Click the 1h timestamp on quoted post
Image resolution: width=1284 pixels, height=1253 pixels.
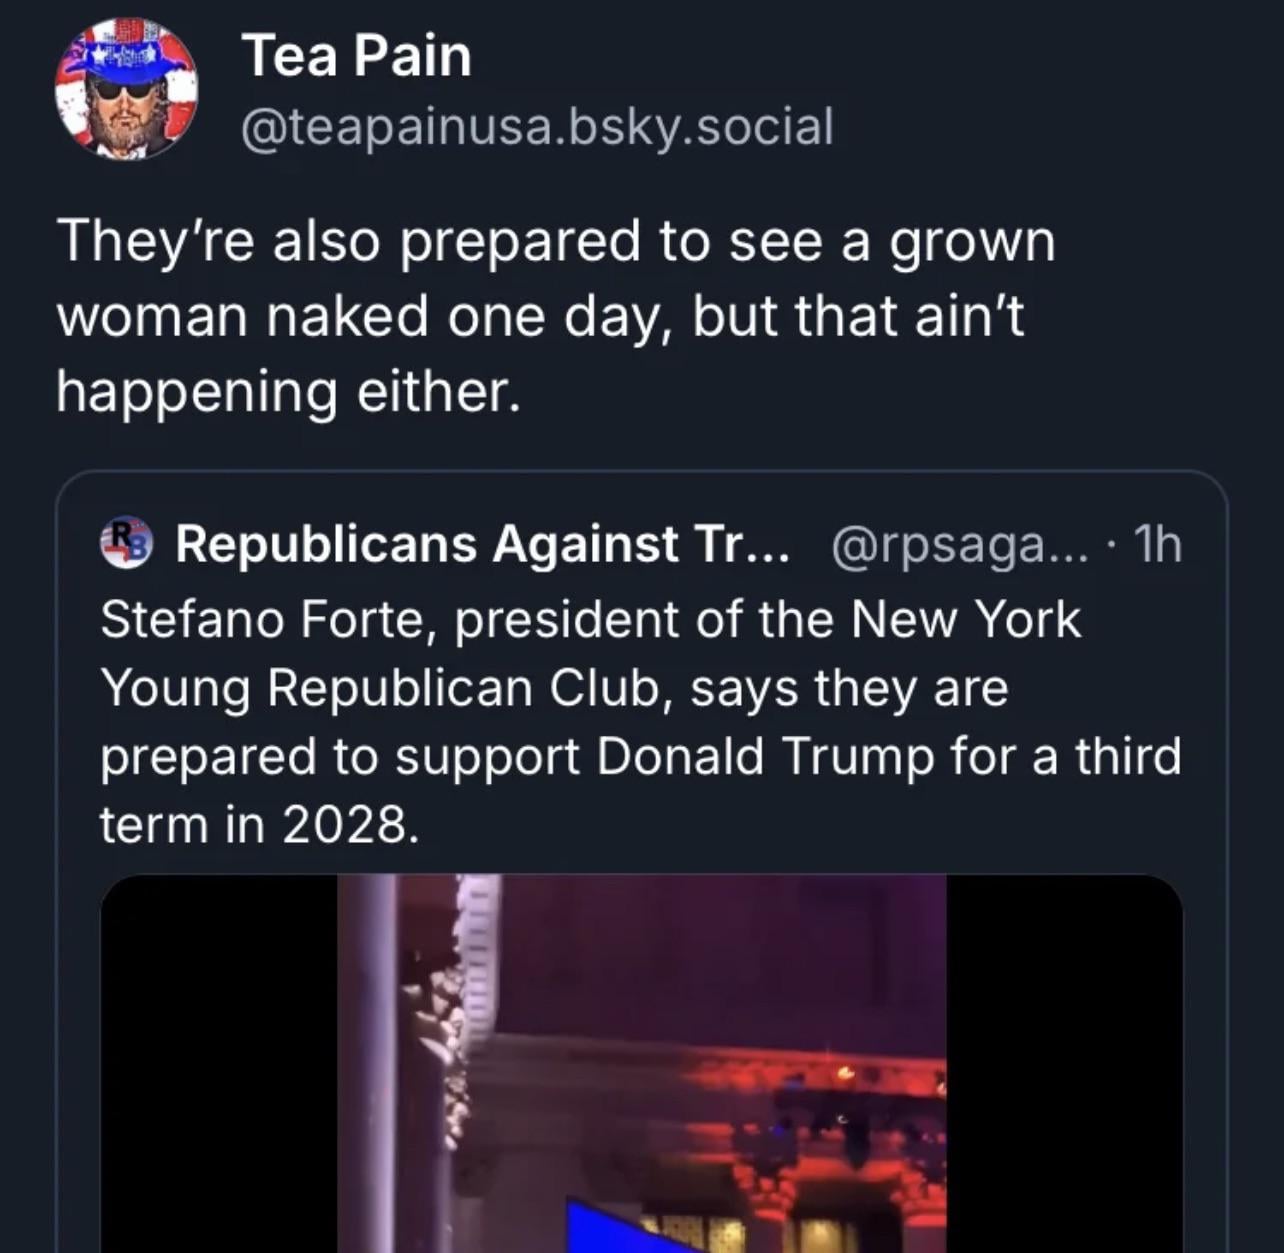[1158, 544]
